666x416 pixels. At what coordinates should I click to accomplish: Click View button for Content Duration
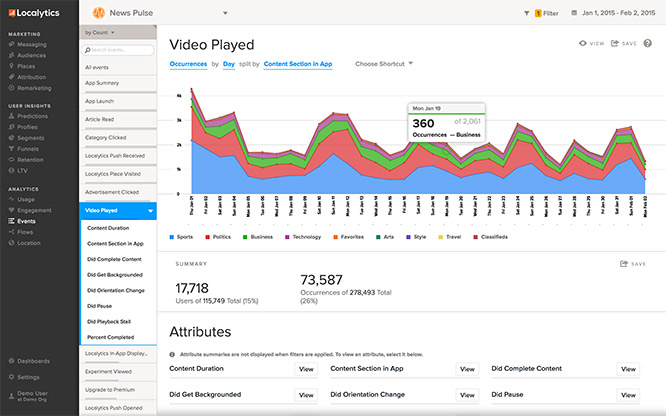click(306, 369)
